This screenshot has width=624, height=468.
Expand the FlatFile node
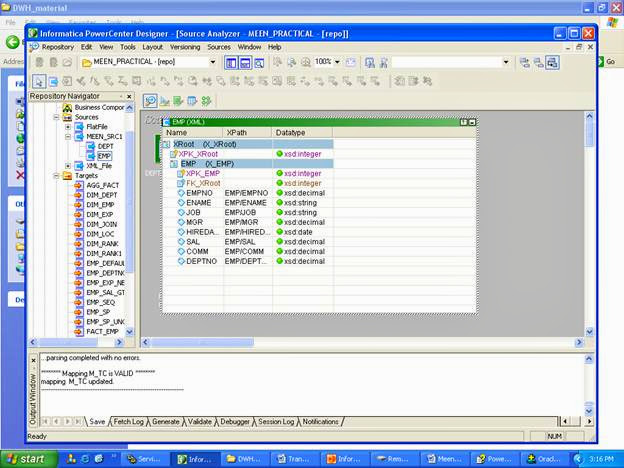click(68, 127)
